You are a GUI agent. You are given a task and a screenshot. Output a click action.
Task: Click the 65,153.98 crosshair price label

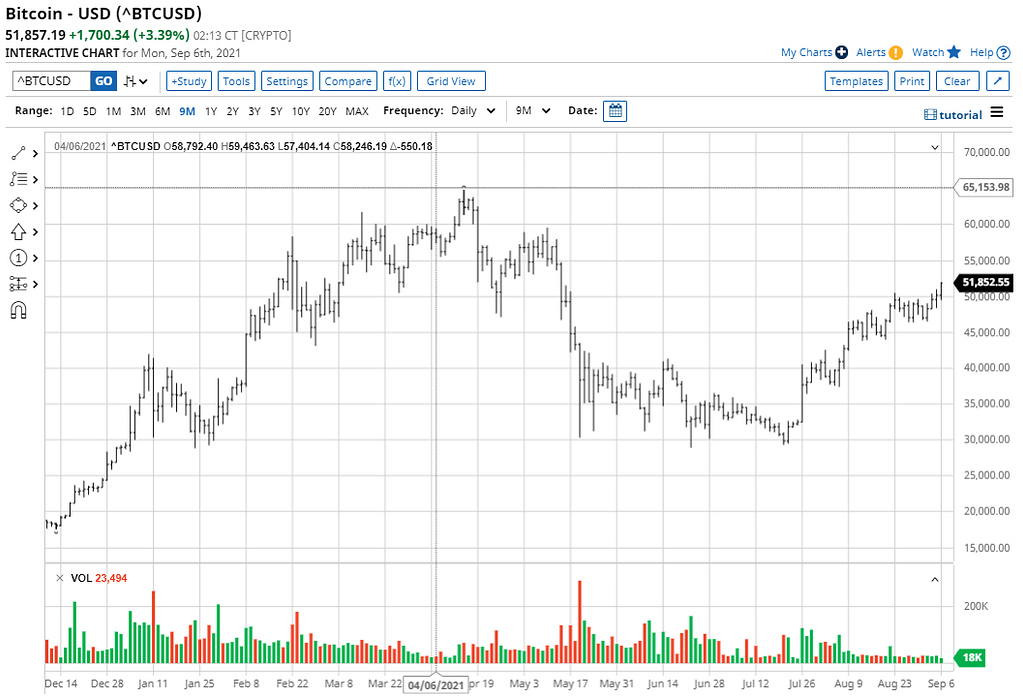(x=985, y=187)
